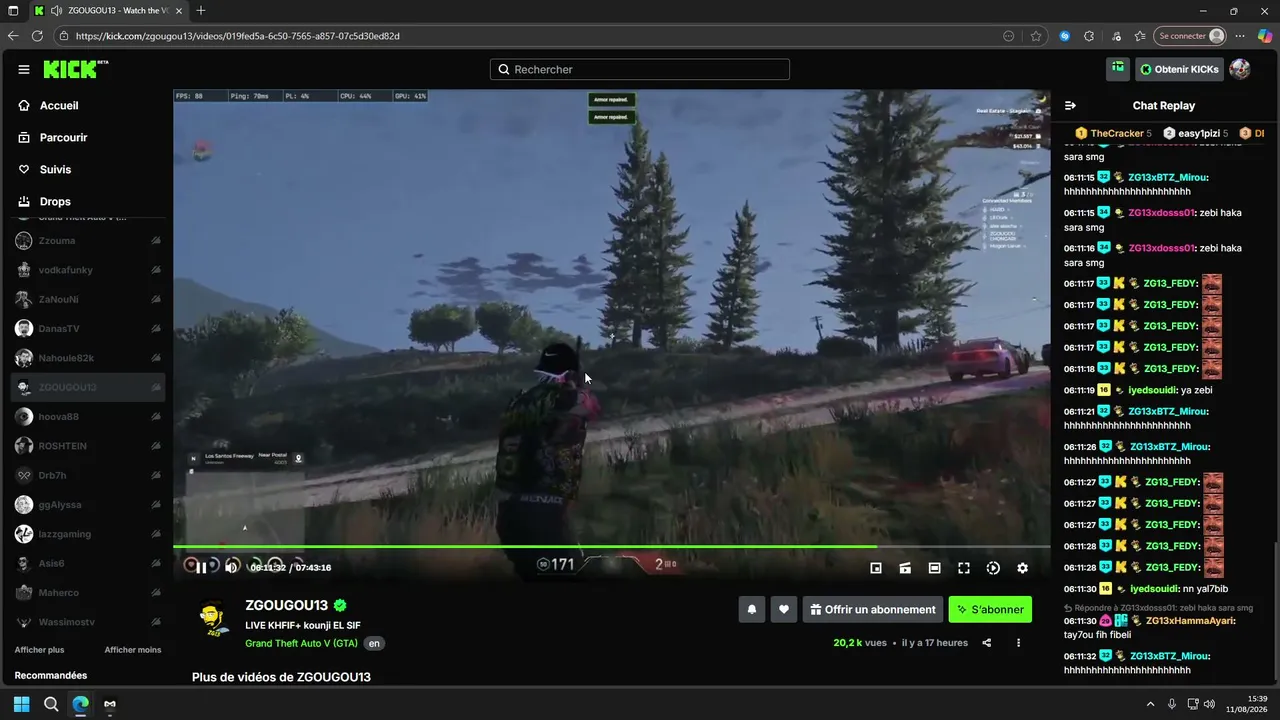This screenshot has height=720, width=1280.
Task: Collapse the Chat Replay panel
Action: tap(1070, 106)
